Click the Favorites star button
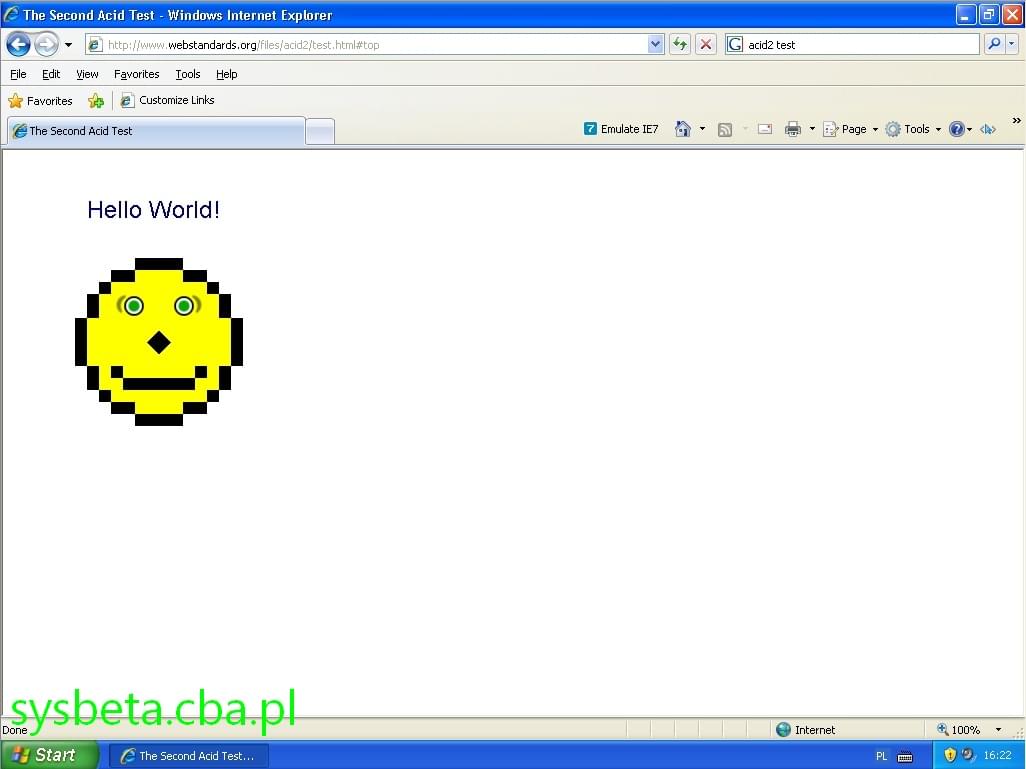The height and width of the screenshot is (769, 1026). tap(40, 101)
